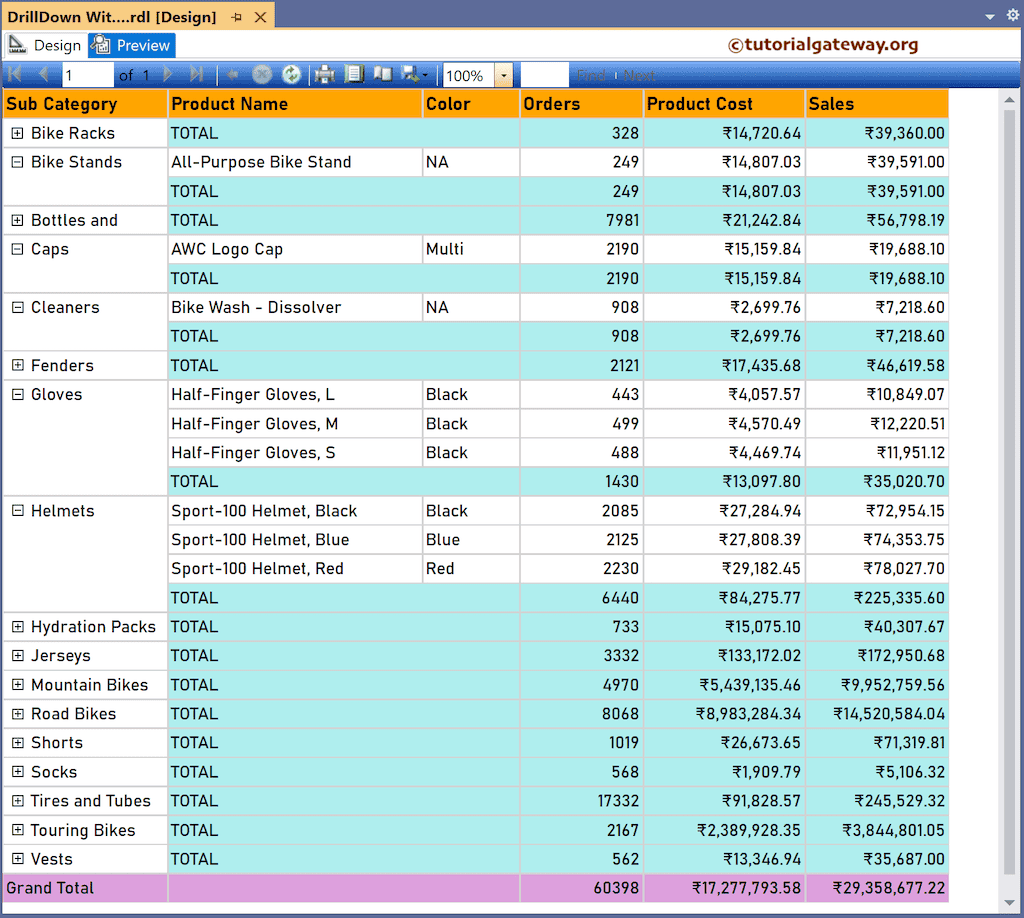Select the Print icon on the report toolbar
Screen dimensions: 1024x918
point(324,74)
